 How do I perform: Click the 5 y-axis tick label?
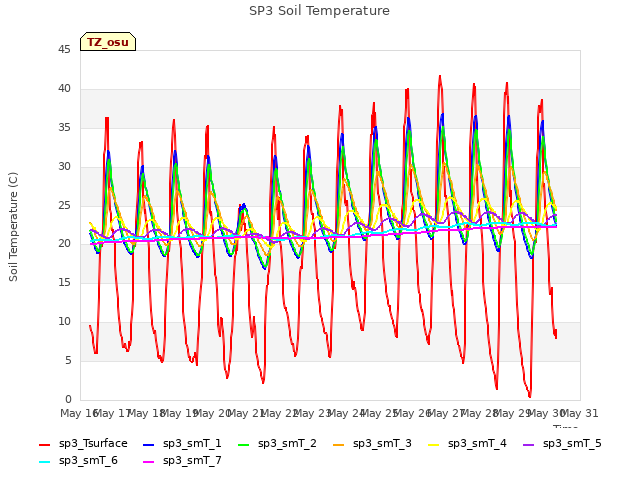pyautogui.click(x=68, y=360)
